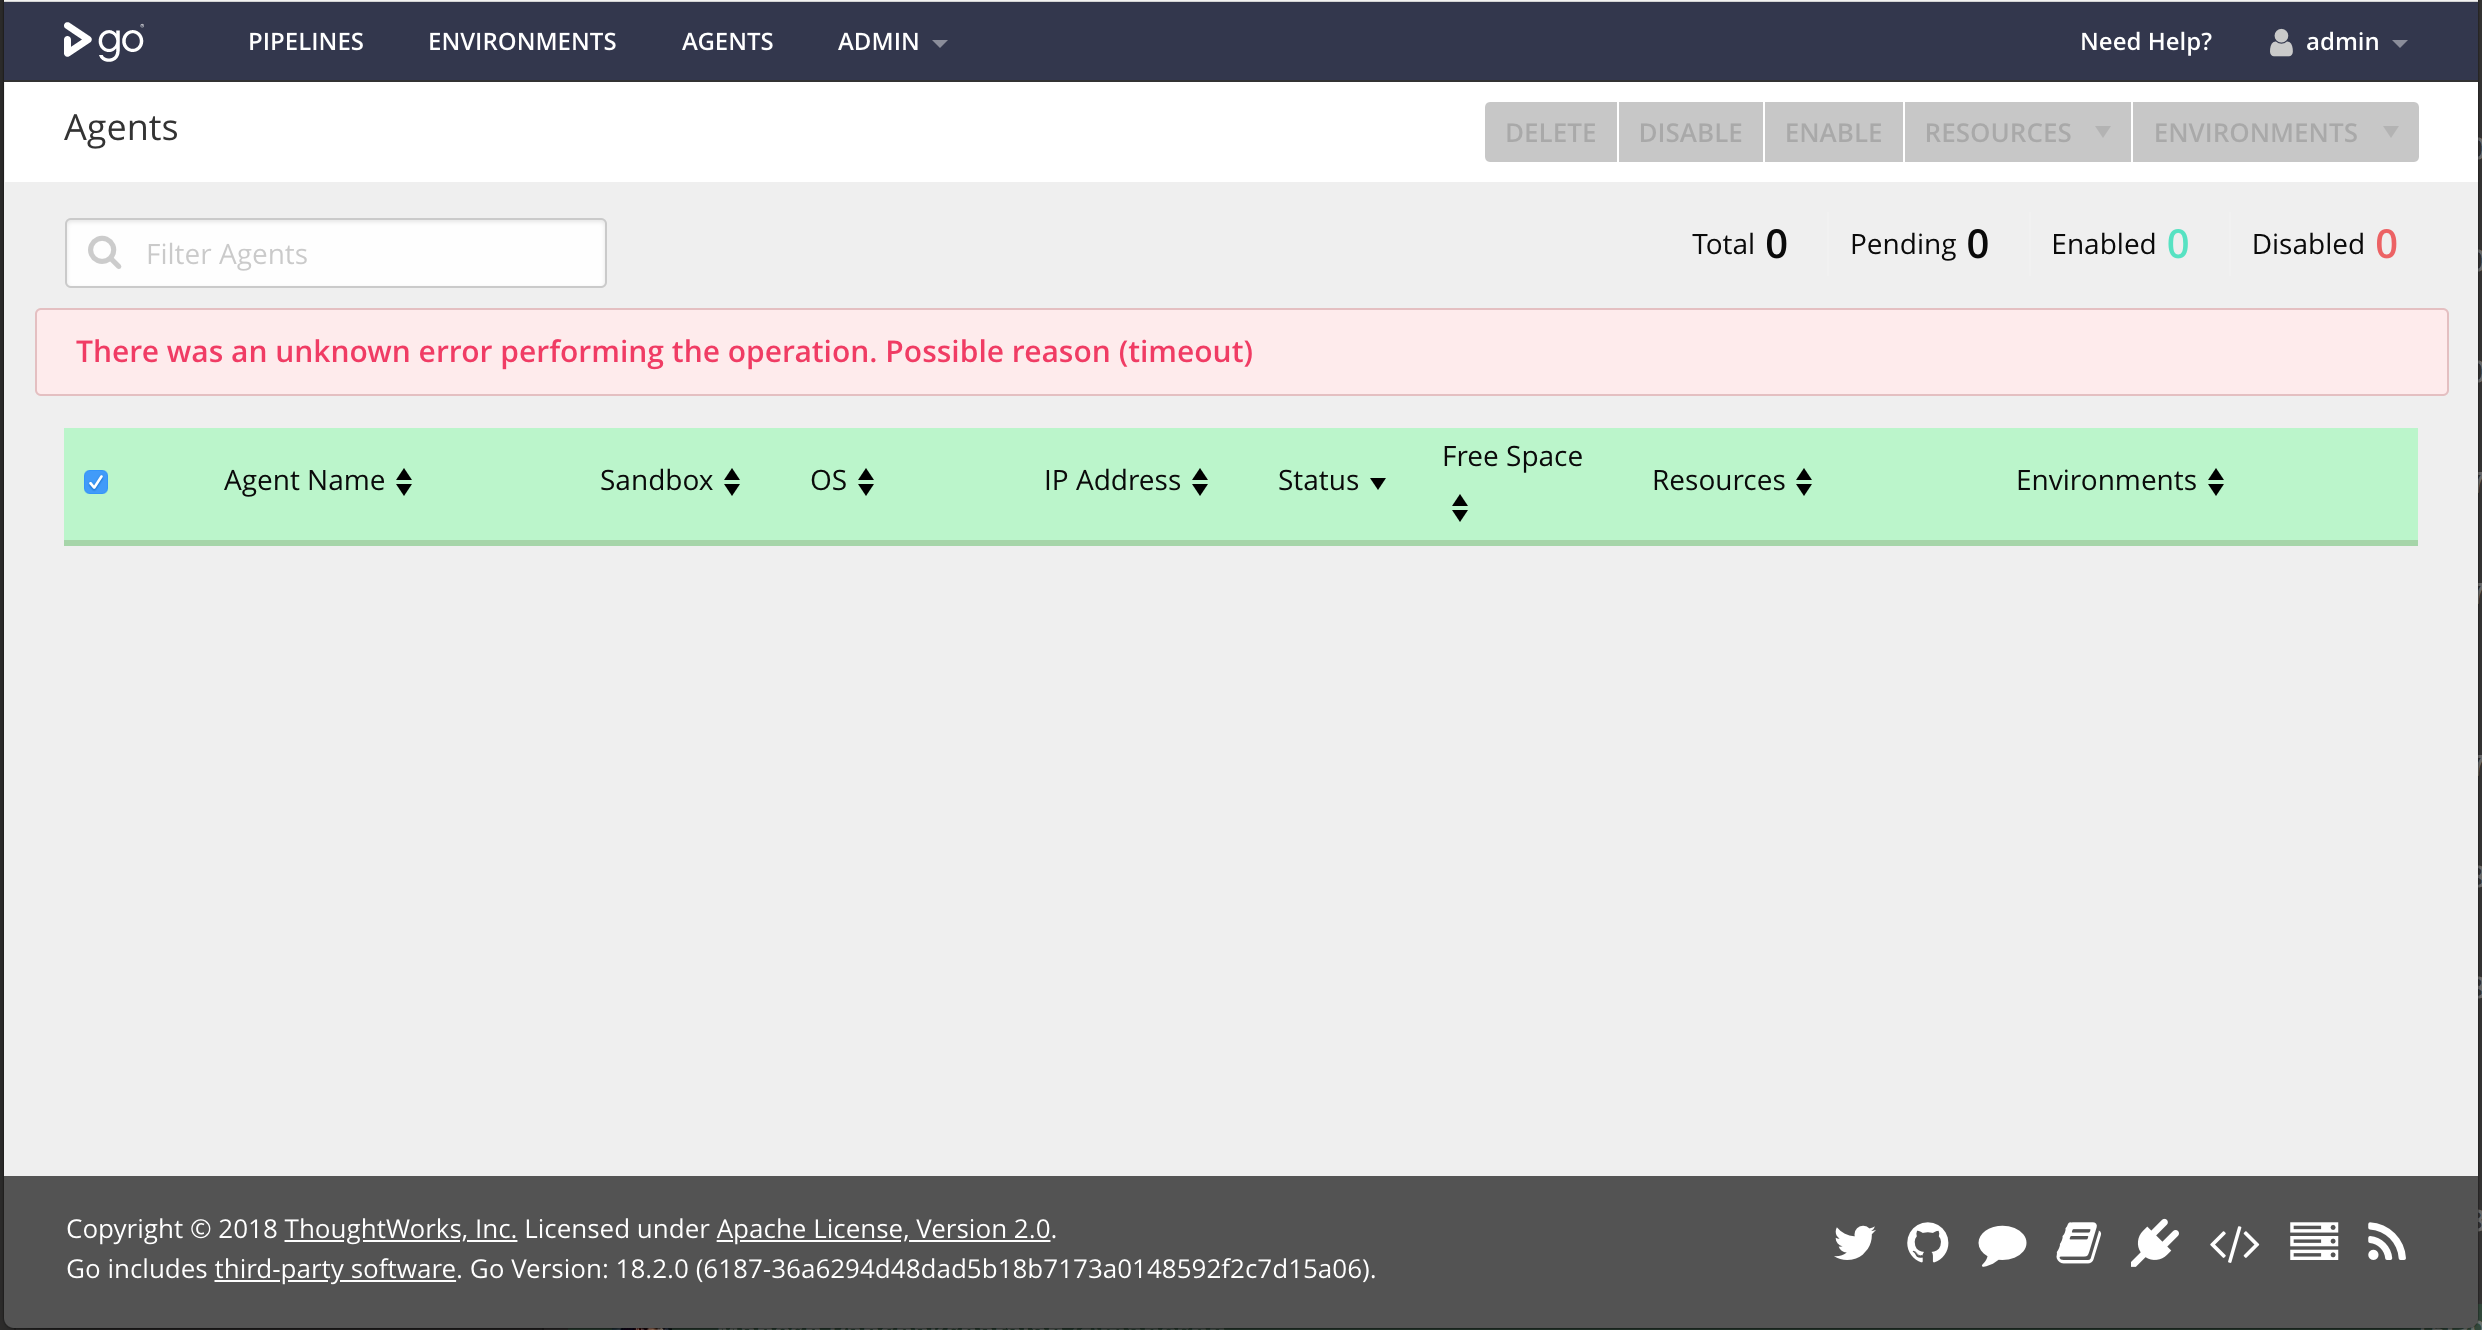Open the GitHub icon link
Image resolution: width=2482 pixels, height=1330 pixels.
pos(1927,1243)
